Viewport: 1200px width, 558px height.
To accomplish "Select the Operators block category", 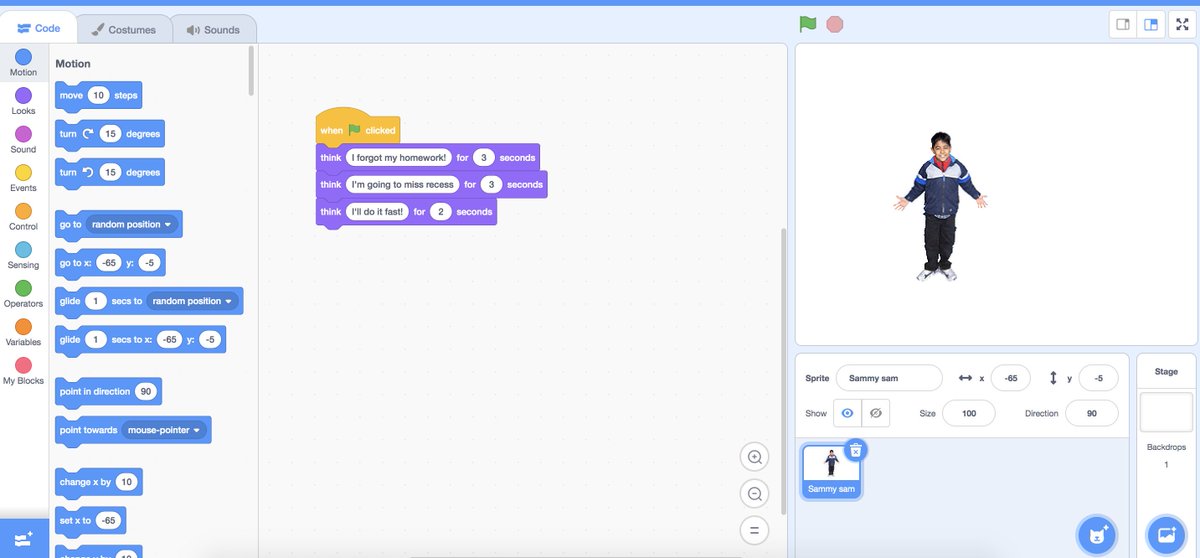I will [x=23, y=294].
